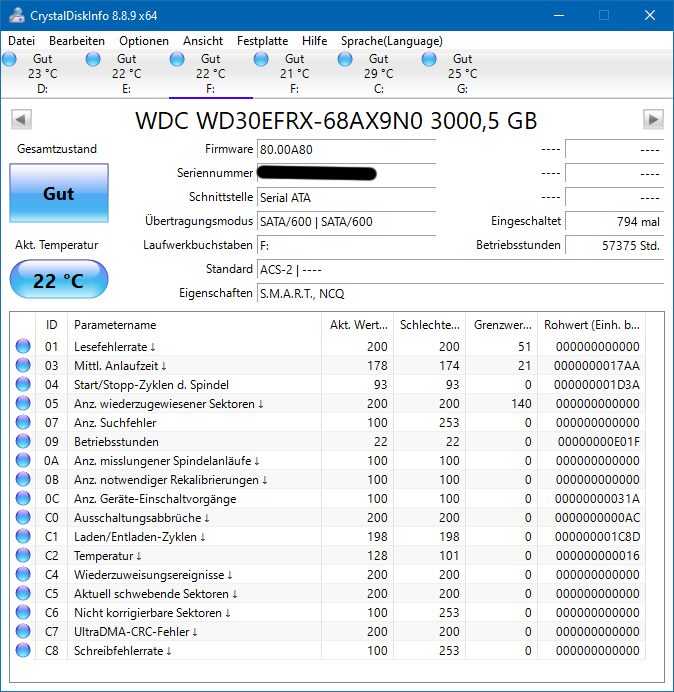This screenshot has height=692, width=674.
Task: Click status orb of Ausschaltungsabbrüche row
Action: coord(23,517)
